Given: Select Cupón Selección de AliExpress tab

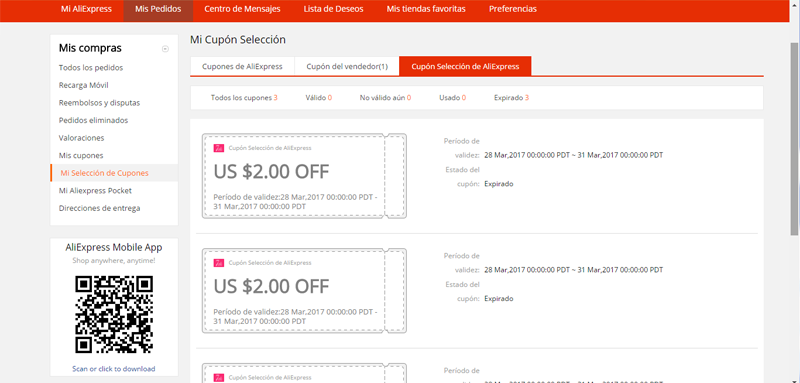Looking at the screenshot, I should [465, 66].
